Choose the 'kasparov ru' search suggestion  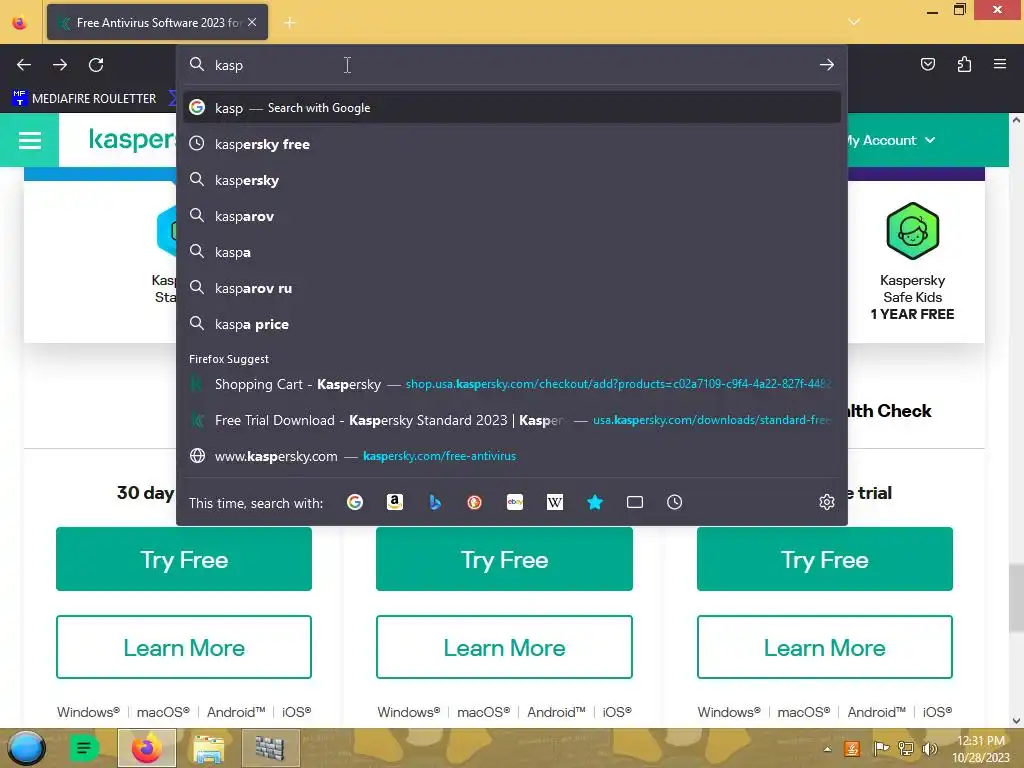(512, 288)
